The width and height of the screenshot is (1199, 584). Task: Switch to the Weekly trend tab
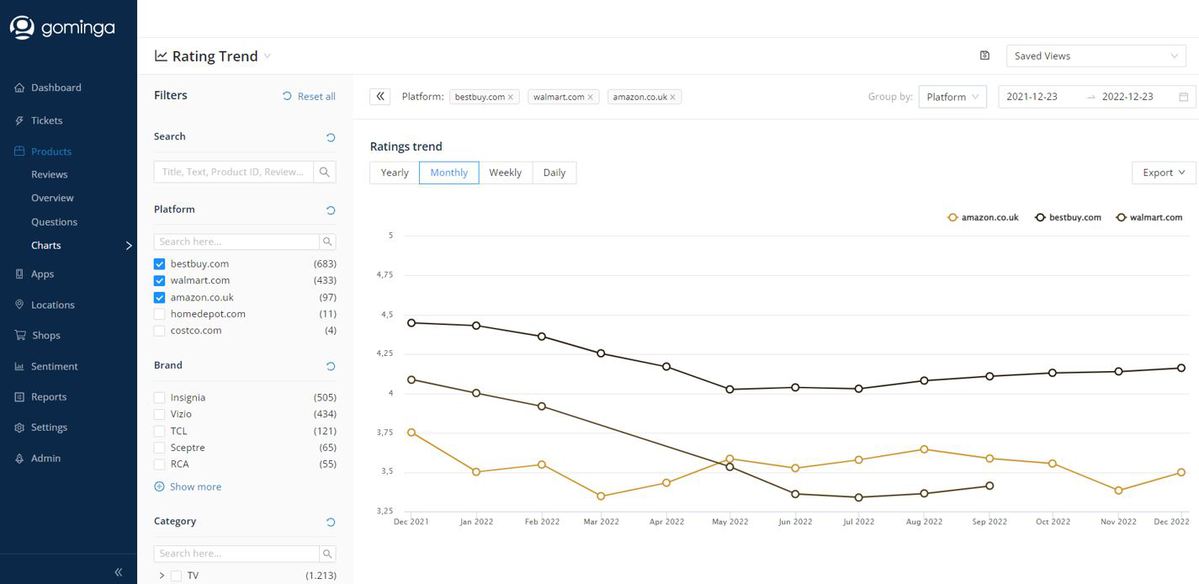point(505,173)
